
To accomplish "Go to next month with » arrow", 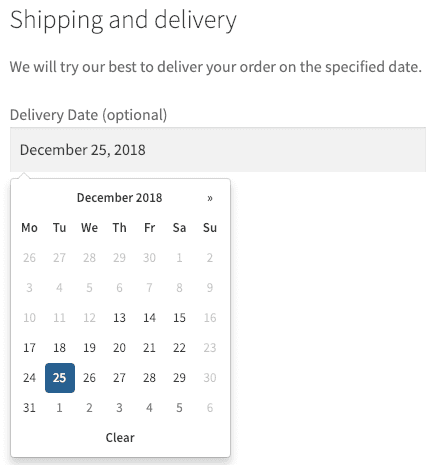I will 210,198.
